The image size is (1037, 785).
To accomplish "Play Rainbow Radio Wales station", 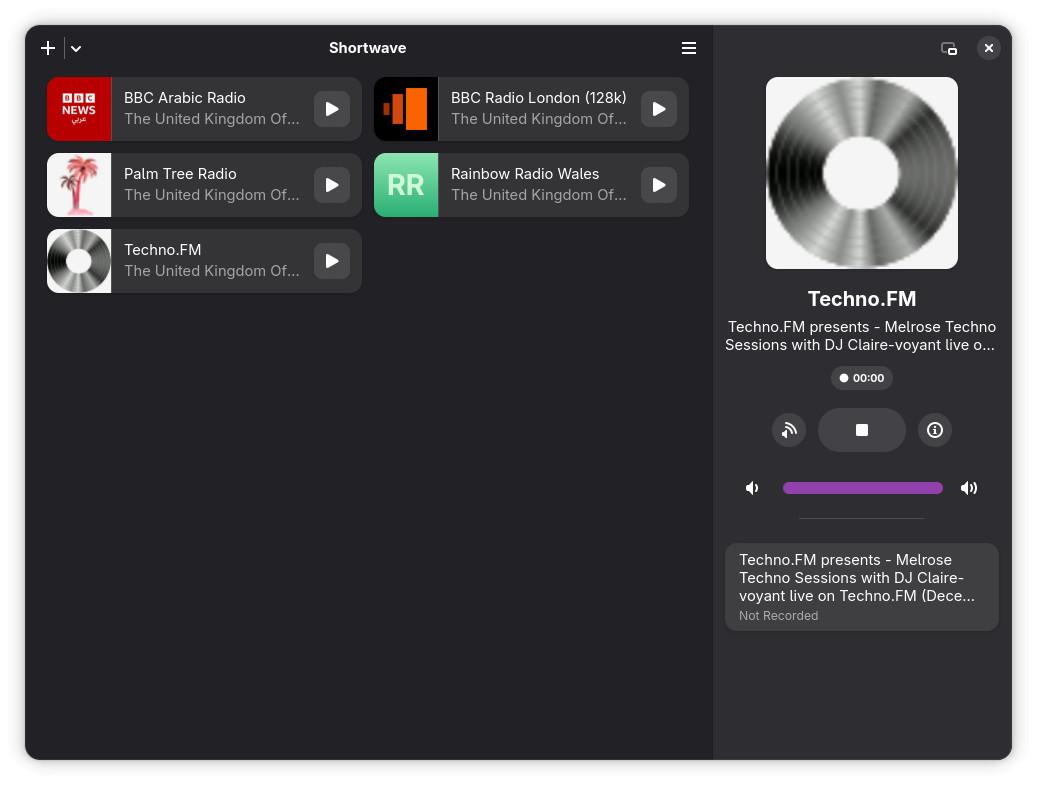I will click(x=659, y=185).
